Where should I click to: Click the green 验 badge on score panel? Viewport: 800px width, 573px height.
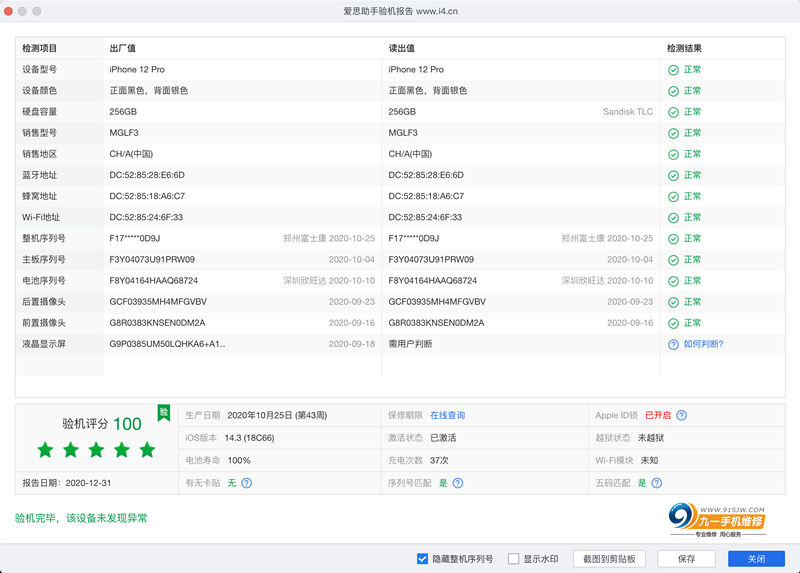click(163, 413)
